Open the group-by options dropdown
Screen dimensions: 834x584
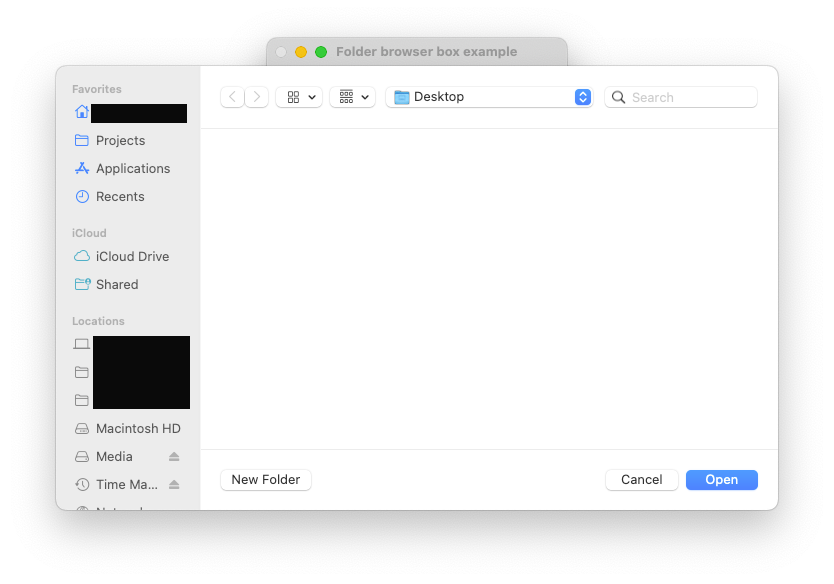(352, 97)
